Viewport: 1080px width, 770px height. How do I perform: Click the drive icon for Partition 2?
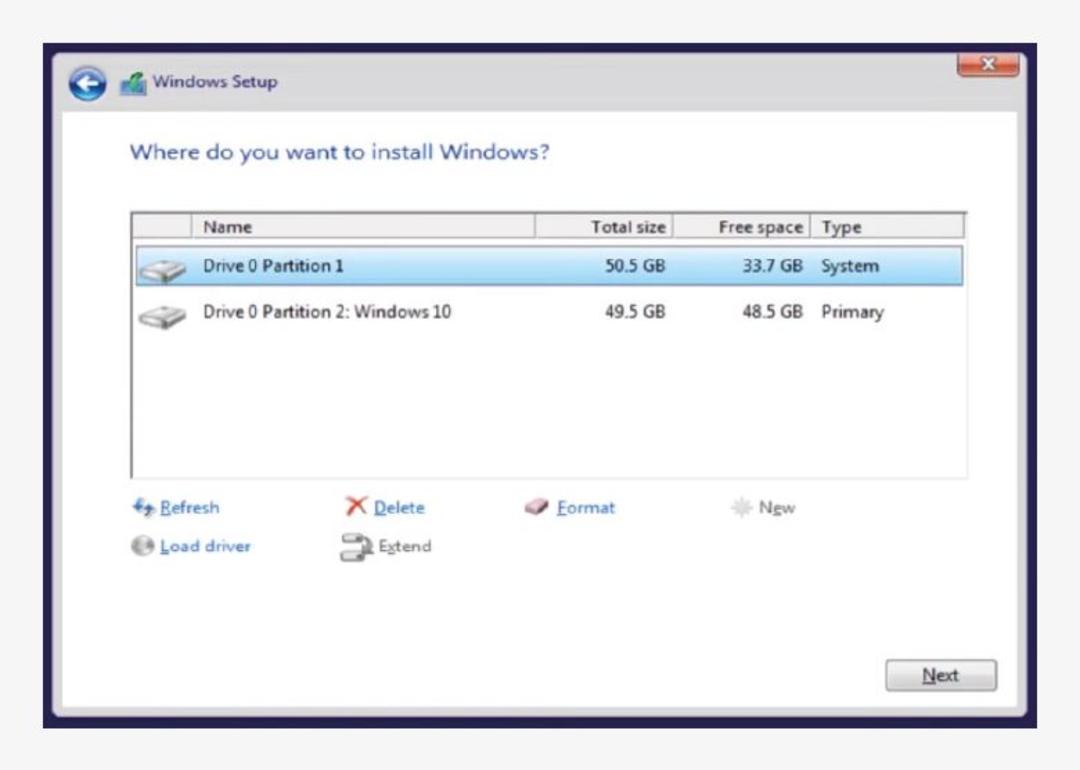coord(163,315)
